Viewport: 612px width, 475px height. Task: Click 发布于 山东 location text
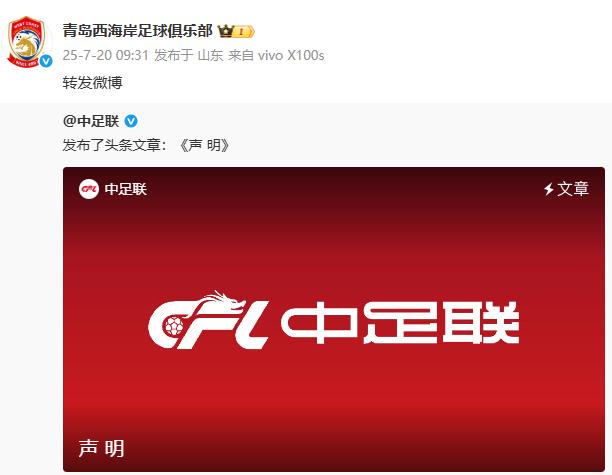click(189, 55)
